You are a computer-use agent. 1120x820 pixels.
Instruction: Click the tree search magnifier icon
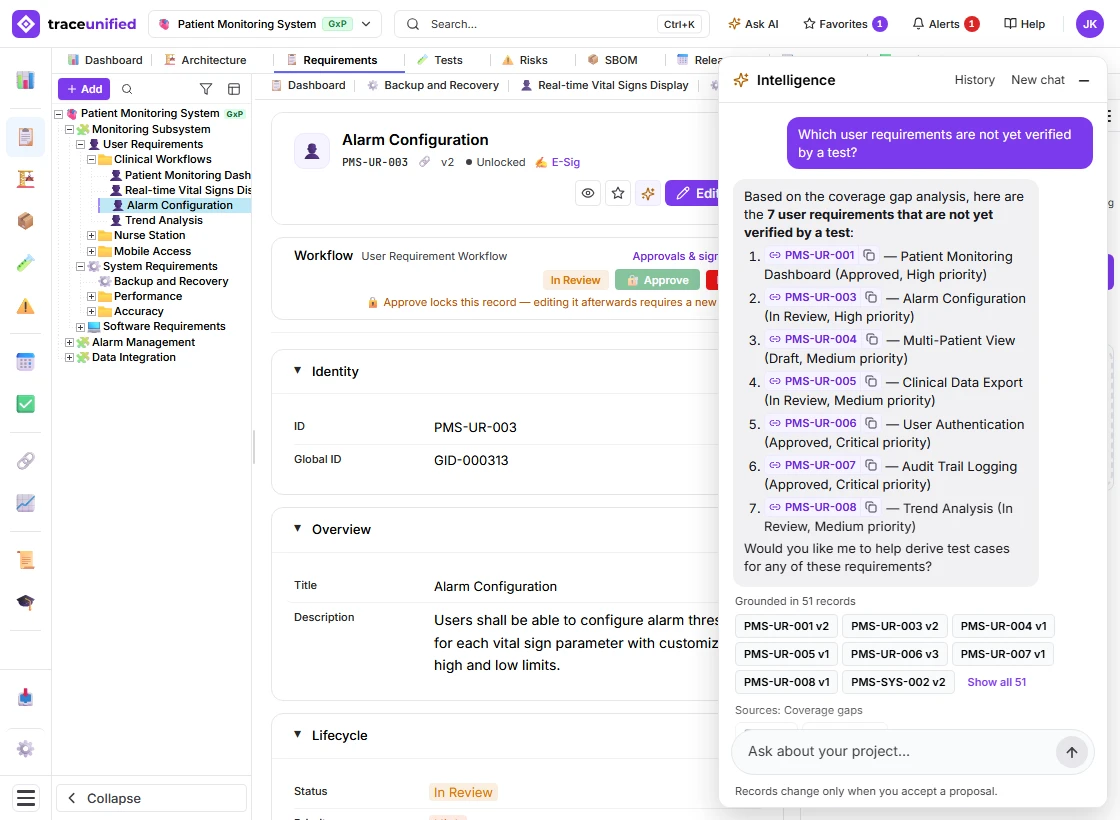pyautogui.click(x=127, y=89)
